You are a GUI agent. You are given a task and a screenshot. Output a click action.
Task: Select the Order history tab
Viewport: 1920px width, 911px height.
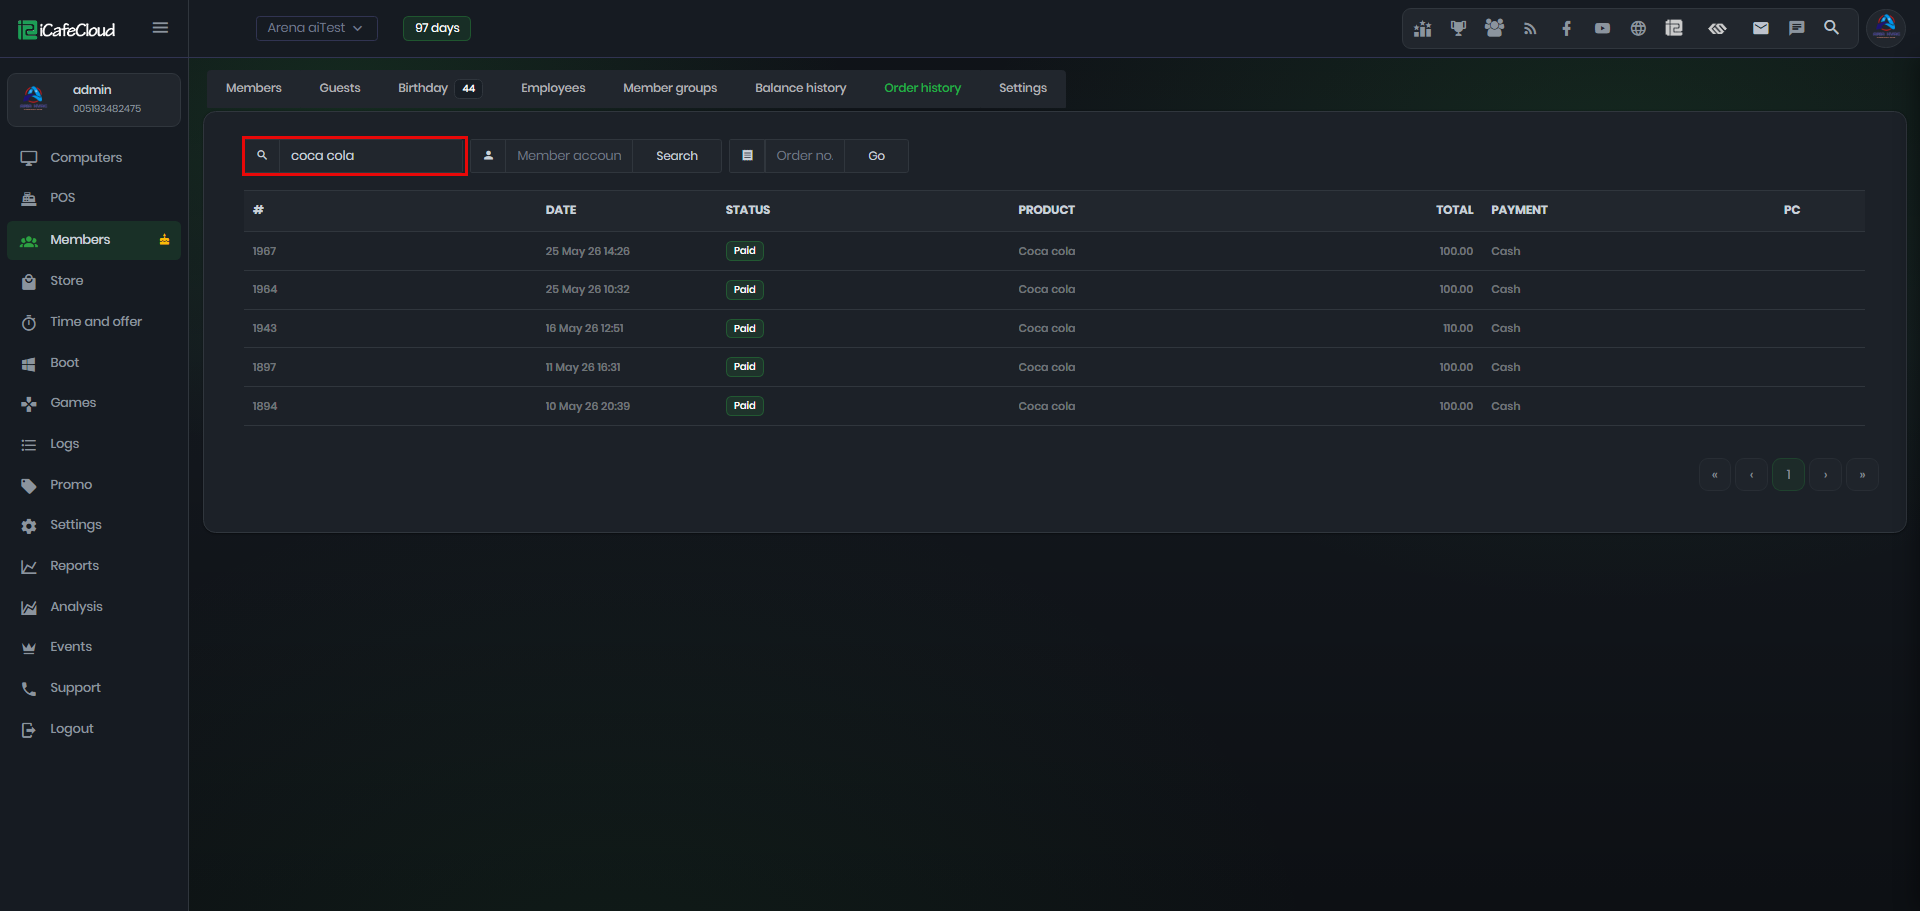coord(923,88)
